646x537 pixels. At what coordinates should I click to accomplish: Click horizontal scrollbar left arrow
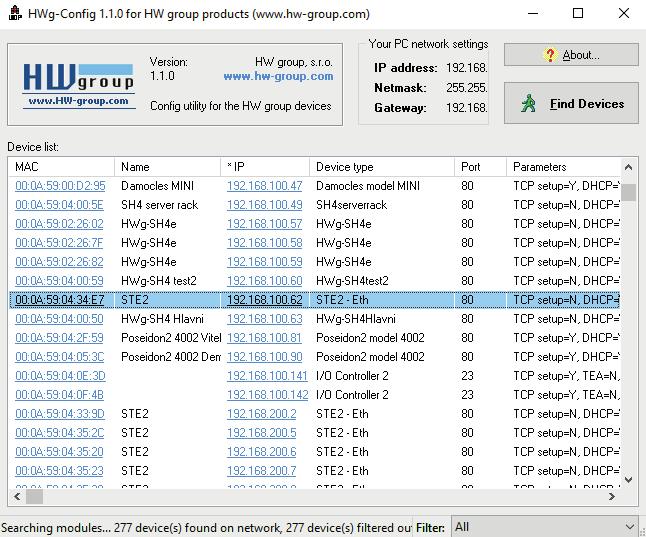pyautogui.click(x=17, y=497)
